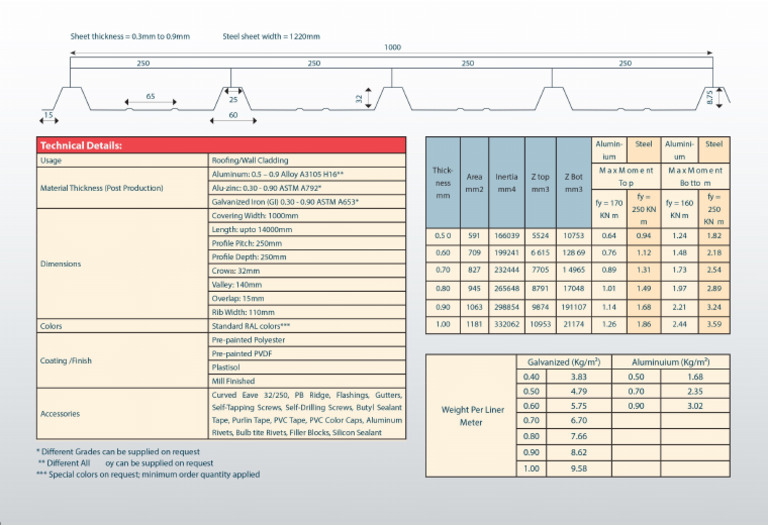Select 'Crown: 32mm' cell

coord(307,271)
